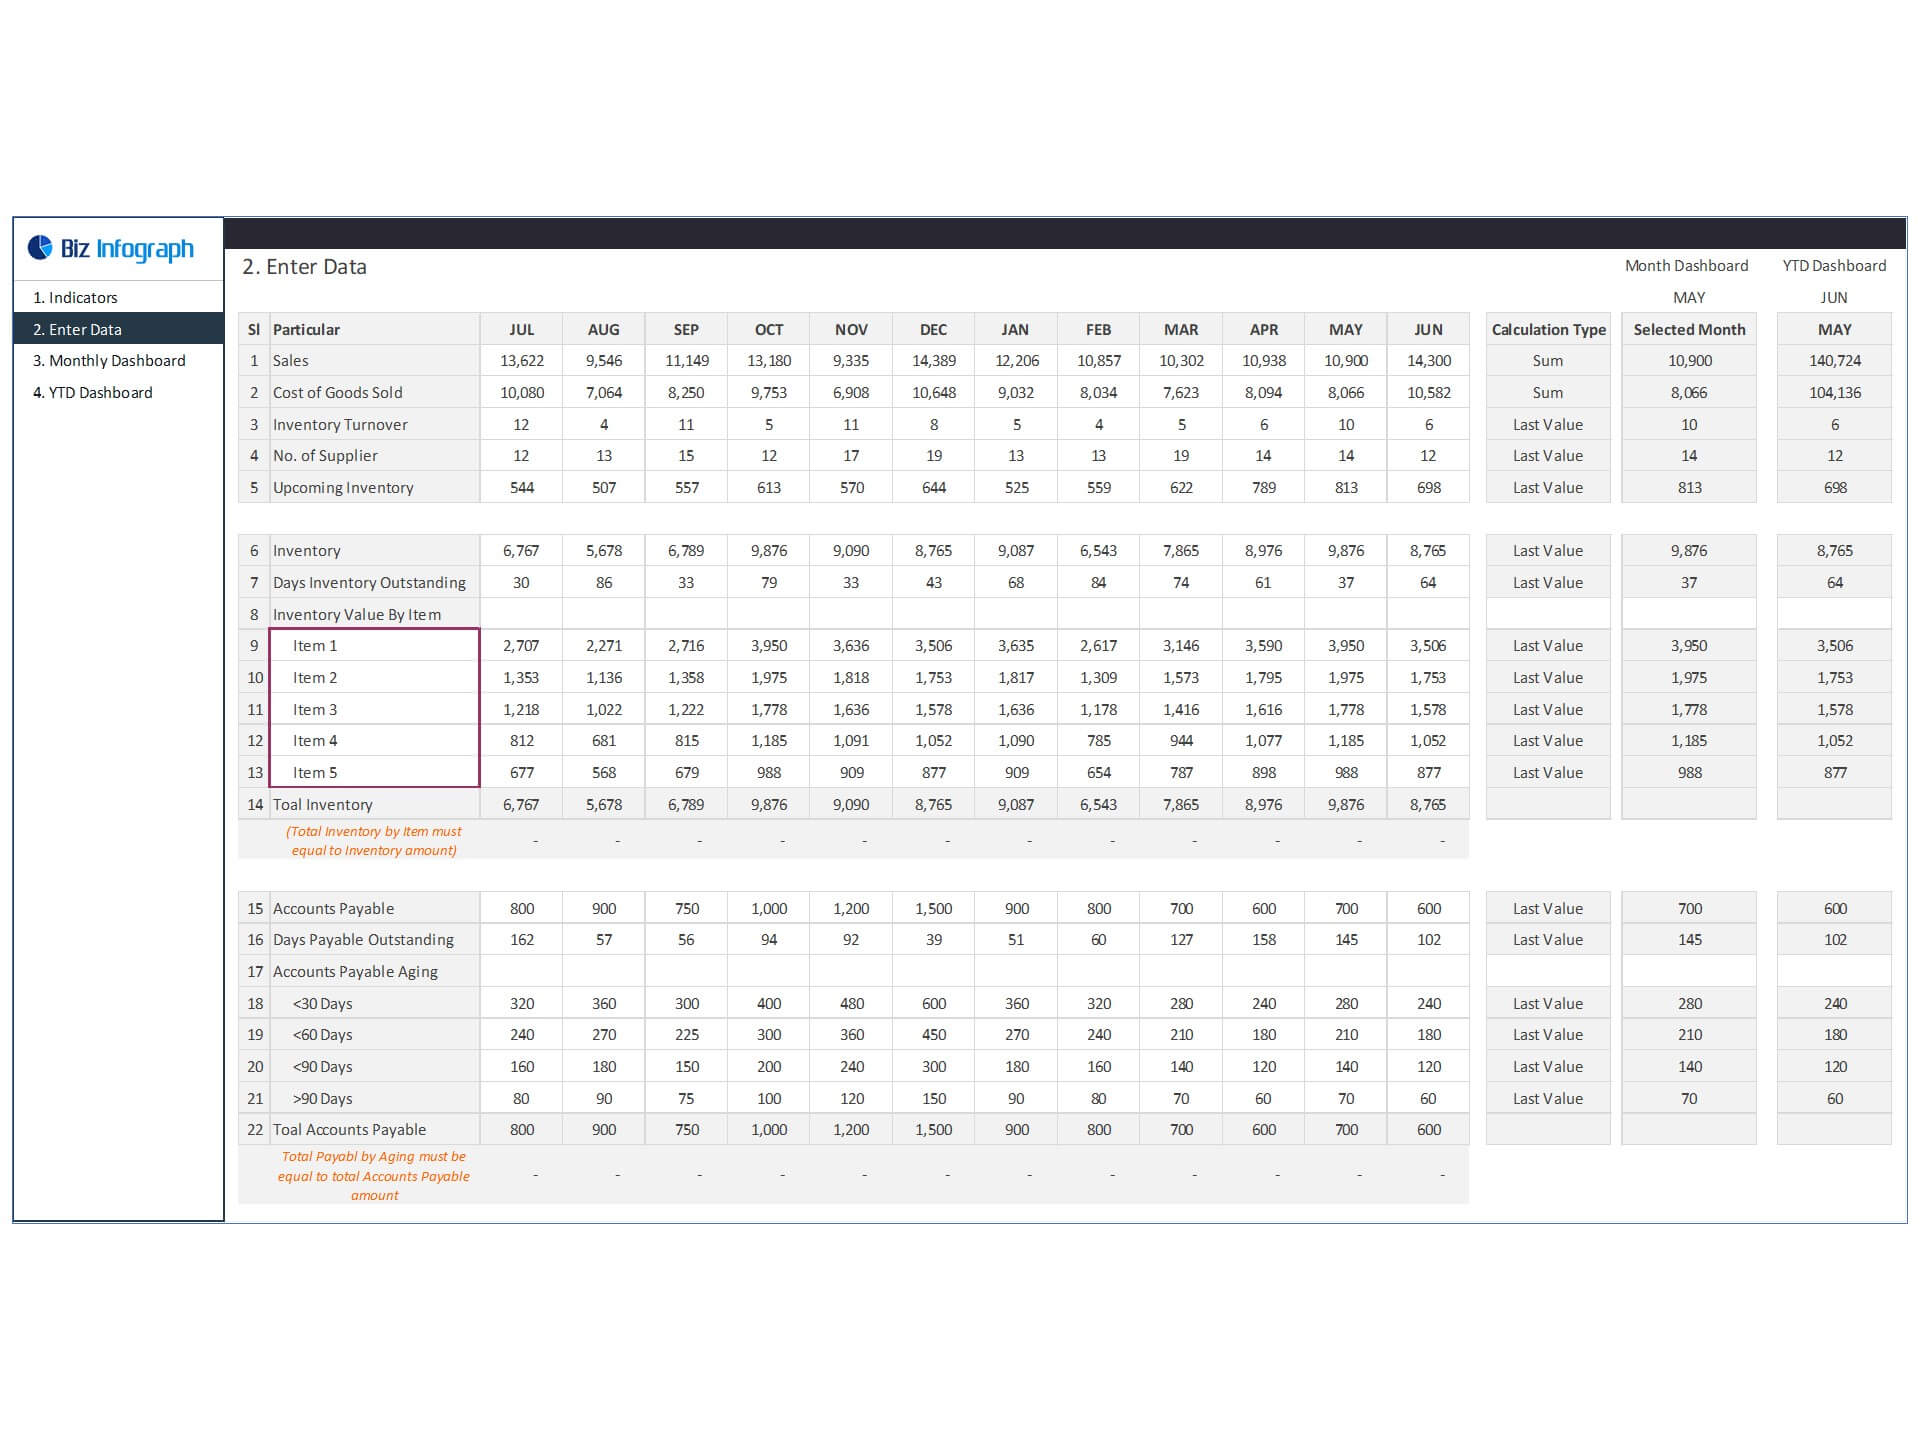Select Accounts Payable DEC value 1,500

(933, 908)
